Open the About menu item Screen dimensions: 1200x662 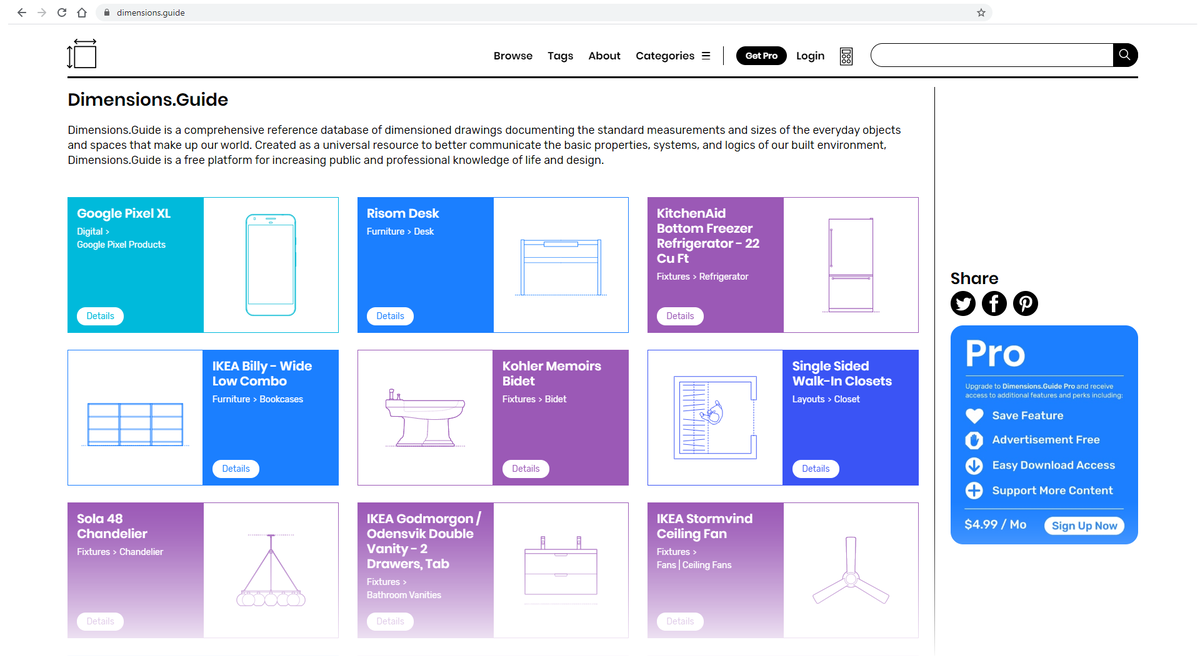(x=604, y=56)
